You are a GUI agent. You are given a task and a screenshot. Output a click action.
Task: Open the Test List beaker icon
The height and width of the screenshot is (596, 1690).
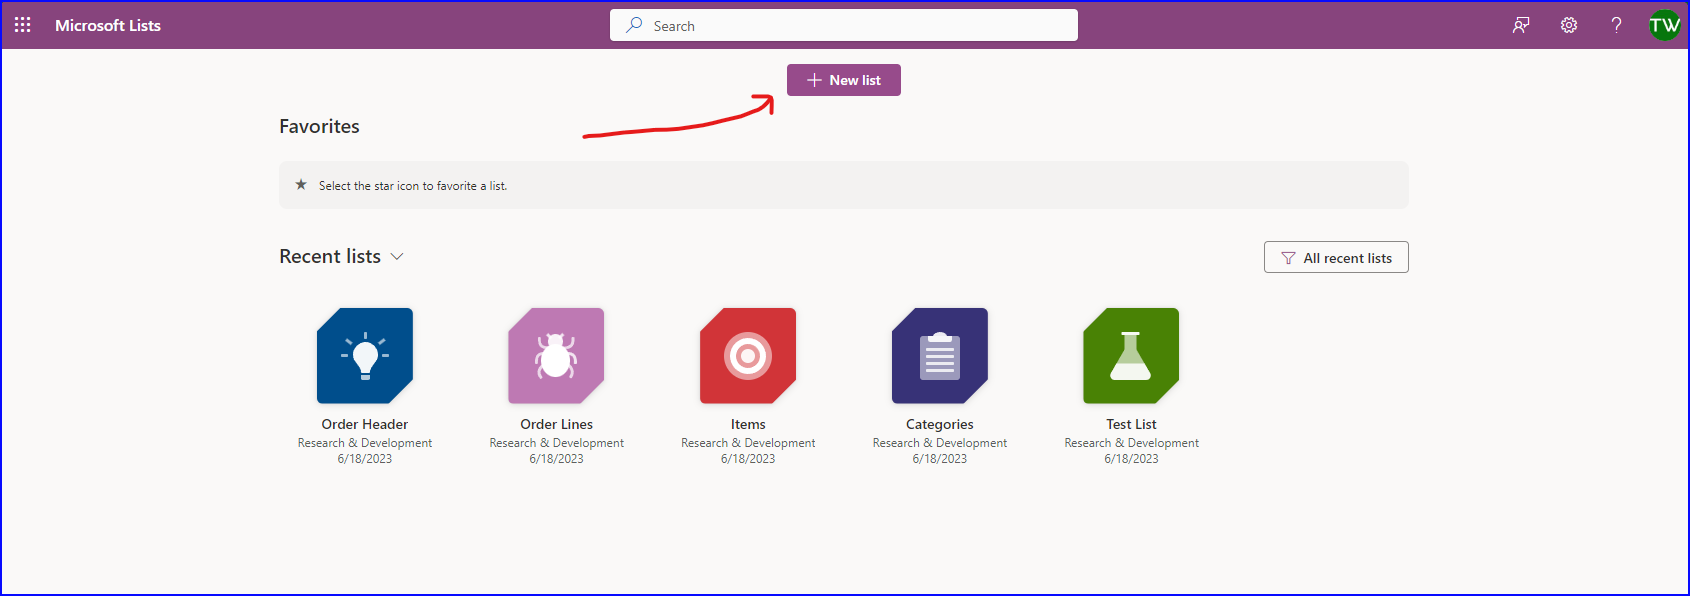point(1131,356)
